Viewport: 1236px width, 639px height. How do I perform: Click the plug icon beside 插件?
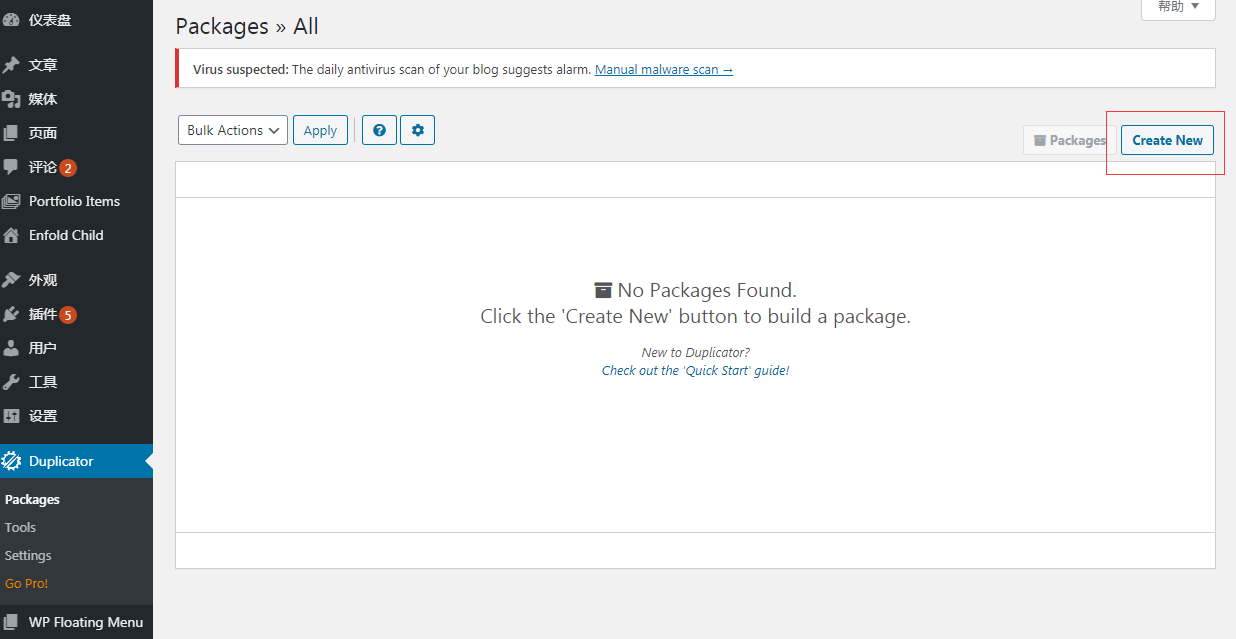pyautogui.click(x=11, y=314)
